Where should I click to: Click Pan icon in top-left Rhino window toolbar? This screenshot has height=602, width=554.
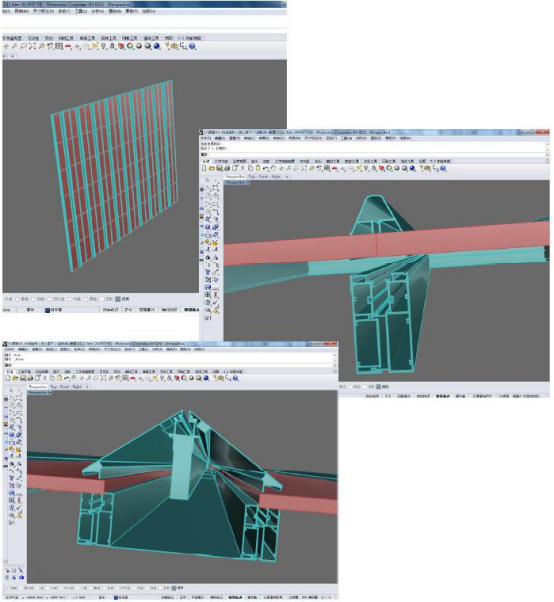point(6,46)
